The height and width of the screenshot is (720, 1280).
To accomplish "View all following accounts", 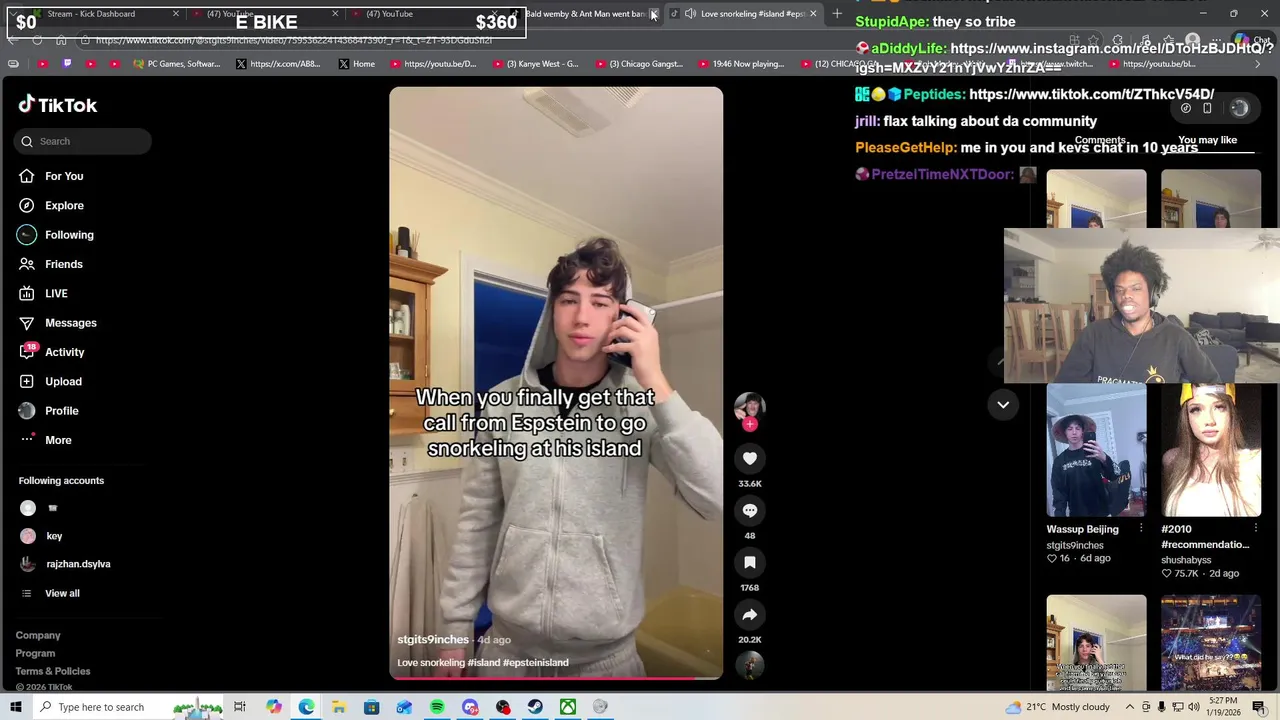I will (62, 593).
